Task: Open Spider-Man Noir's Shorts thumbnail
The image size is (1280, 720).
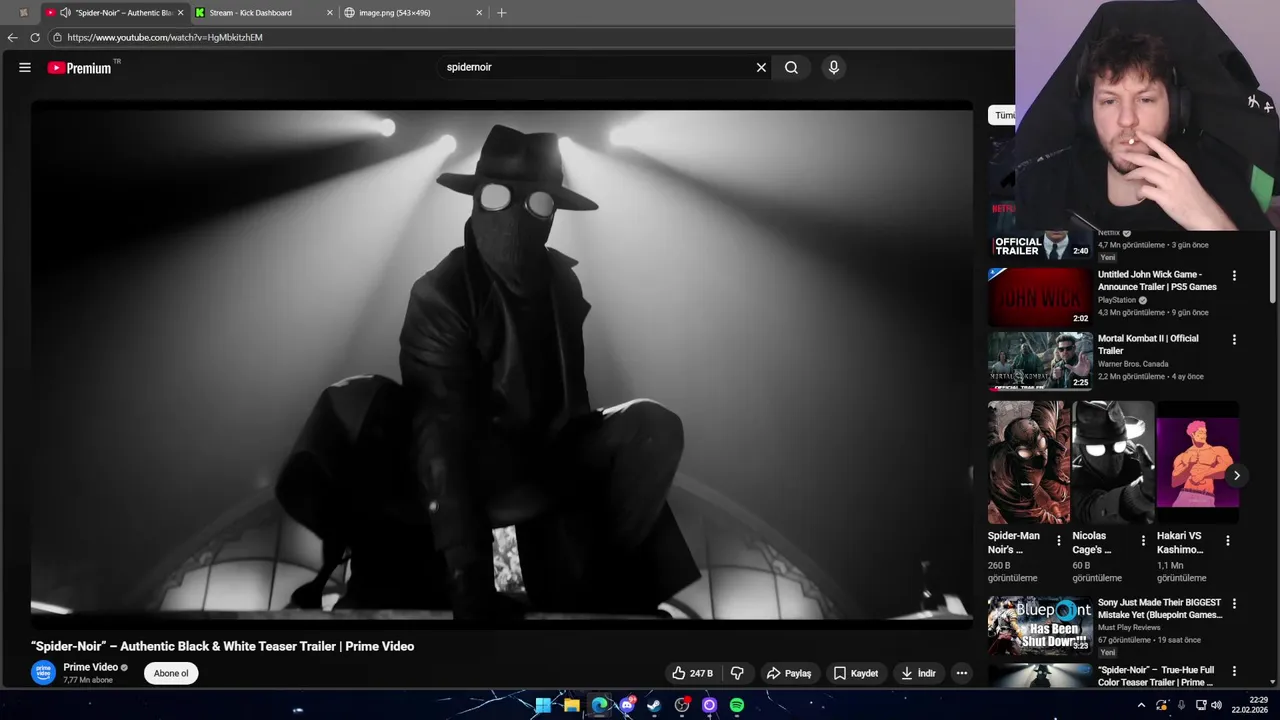Action: (1029, 462)
